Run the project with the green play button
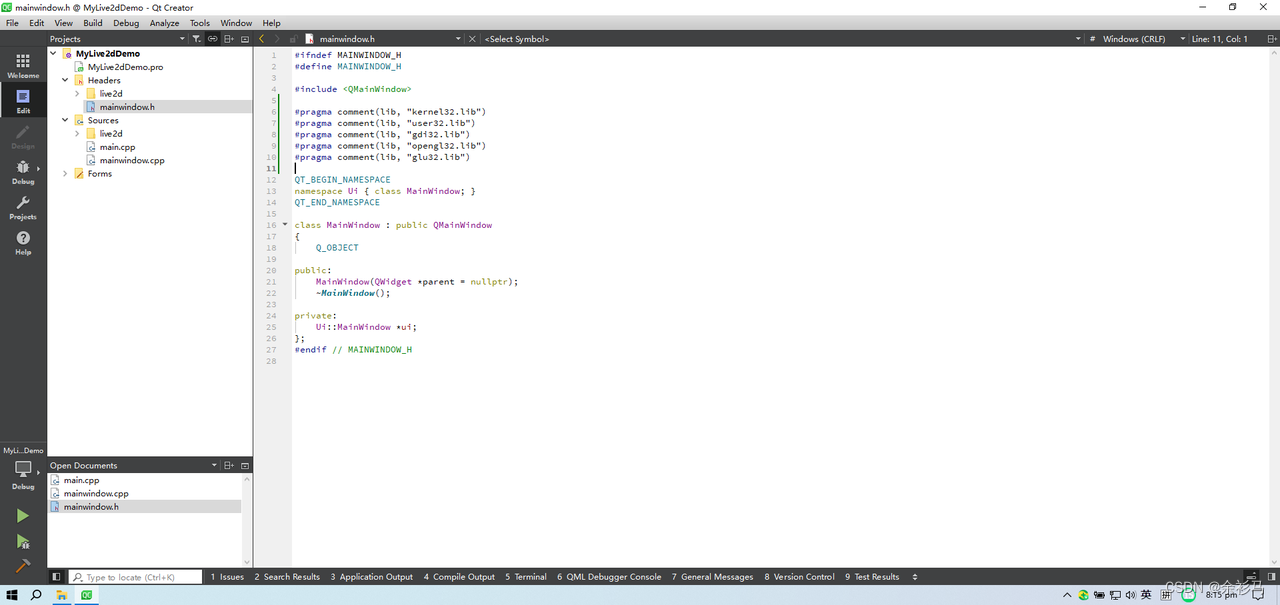The height and width of the screenshot is (605, 1280). click(23, 516)
